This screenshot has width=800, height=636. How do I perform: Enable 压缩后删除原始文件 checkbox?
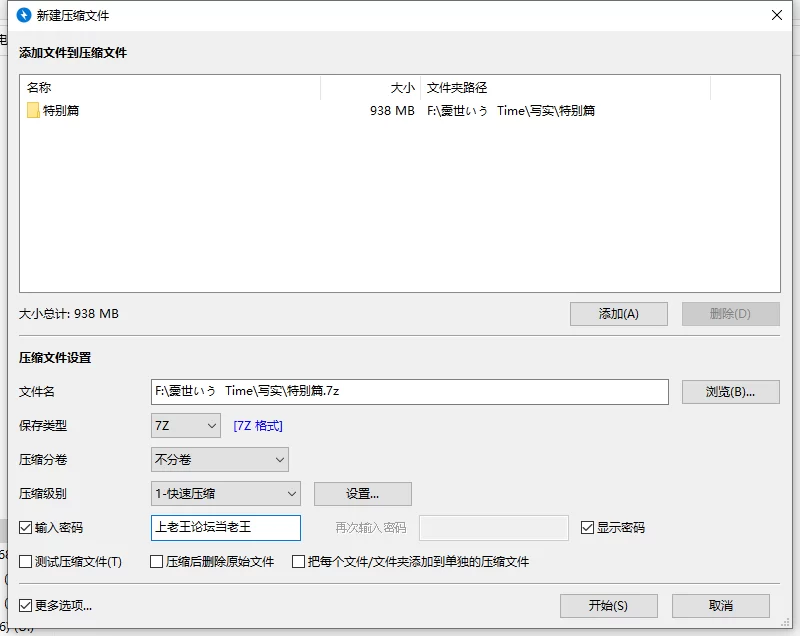tap(157, 562)
